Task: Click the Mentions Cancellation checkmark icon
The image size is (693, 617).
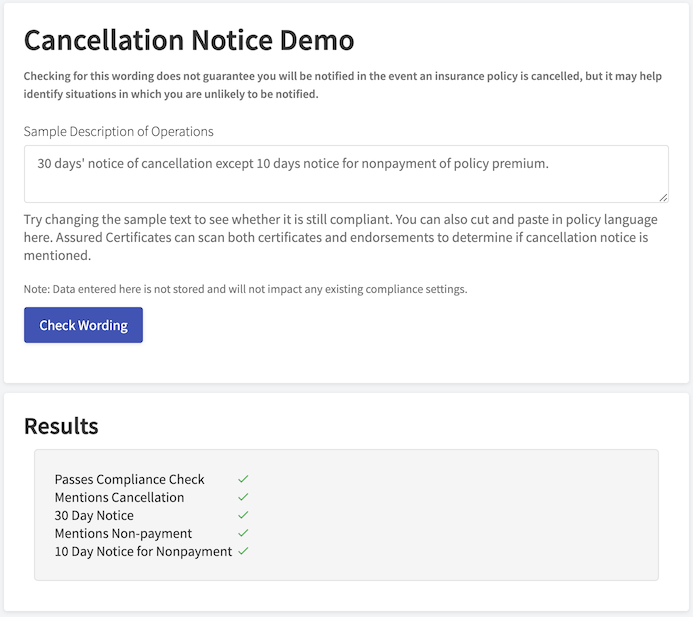Action: pyautogui.click(x=243, y=497)
